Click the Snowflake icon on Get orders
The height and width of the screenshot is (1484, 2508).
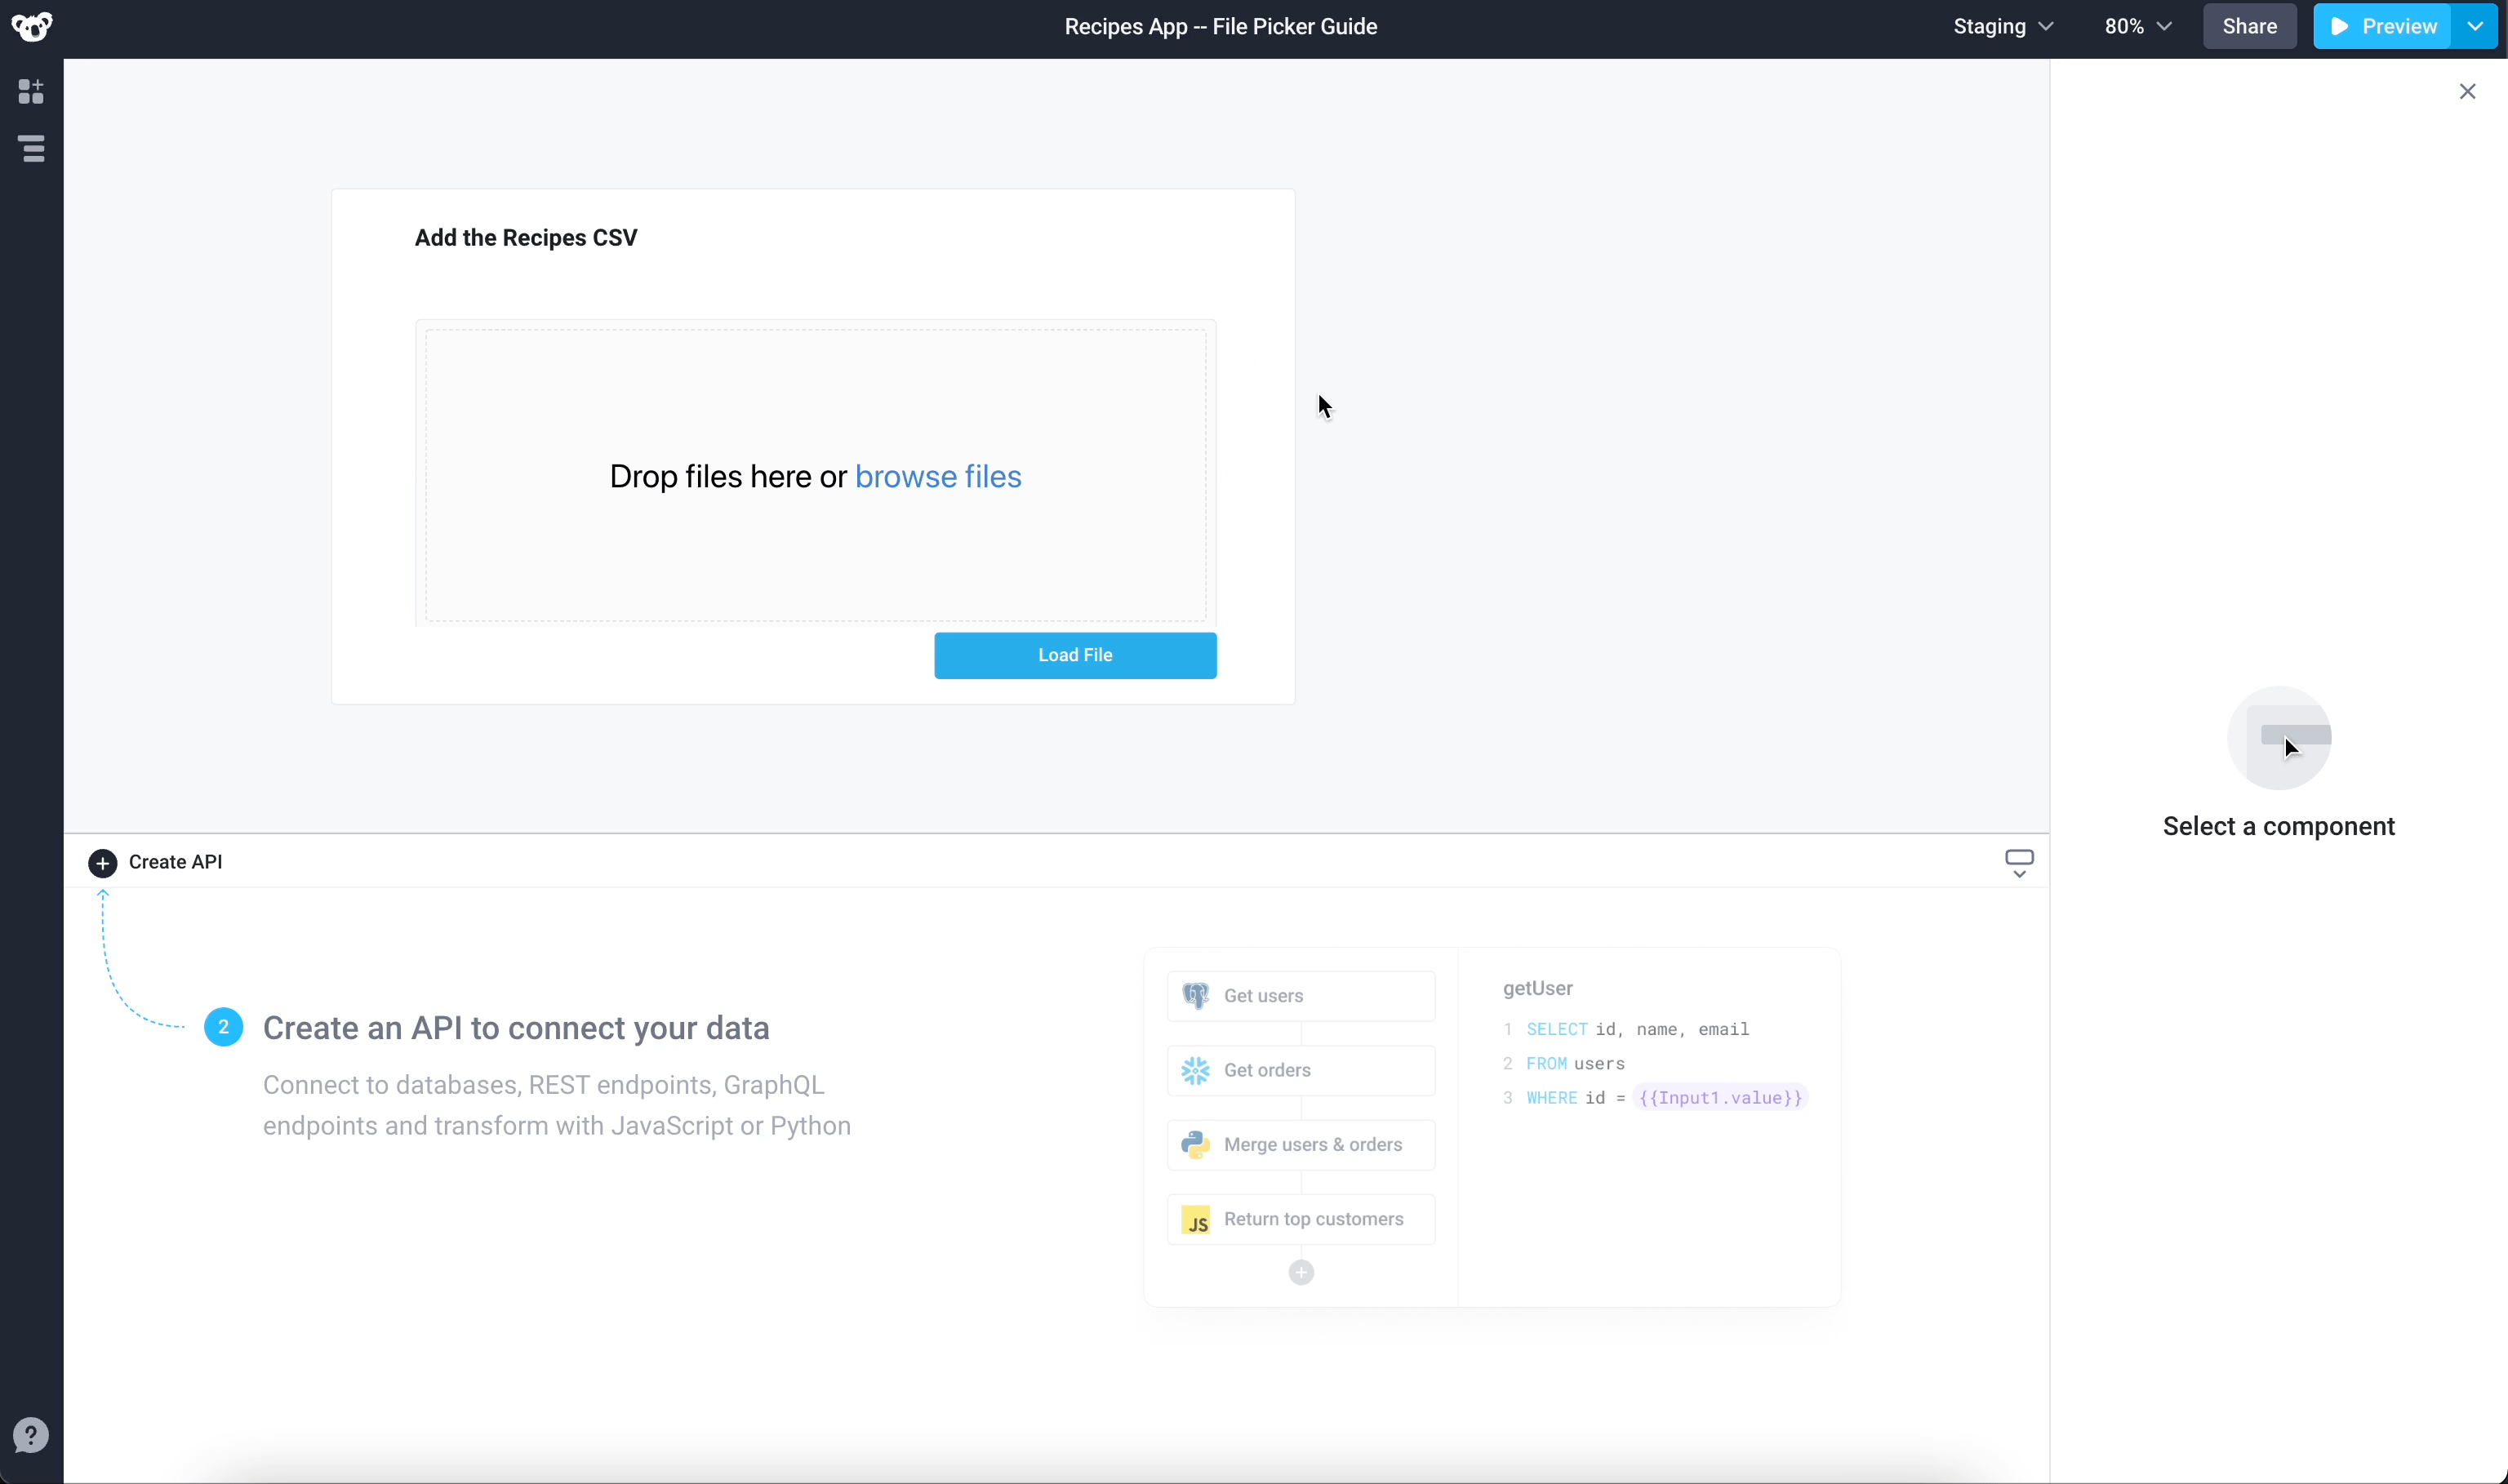1194,1069
